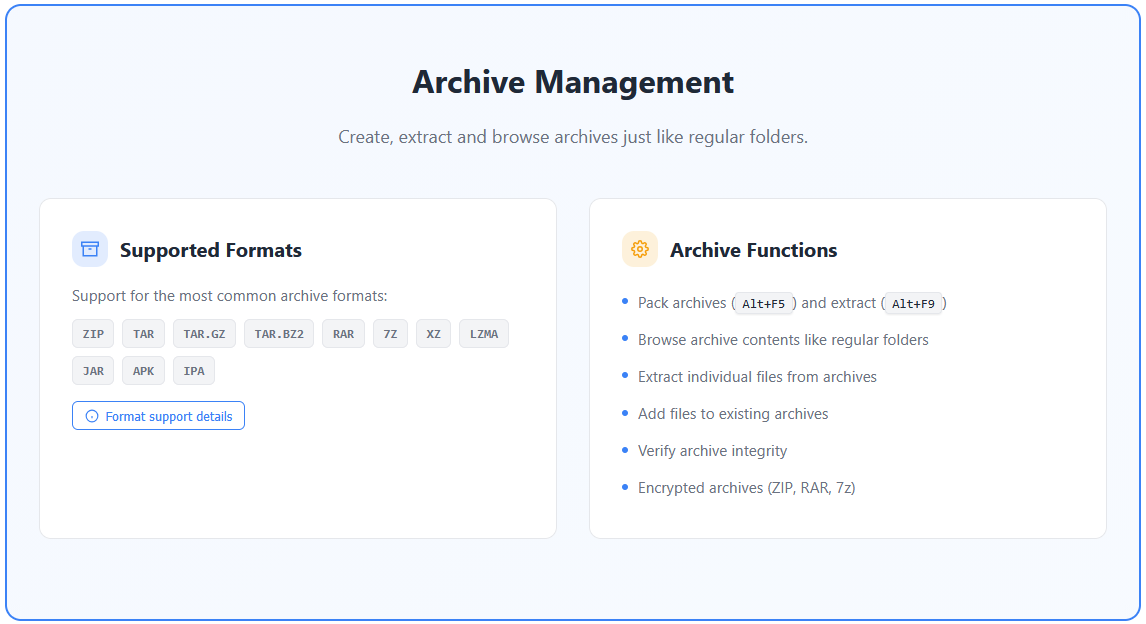Select the ZIP format tag
The width and height of the screenshot is (1146, 624).
click(x=93, y=334)
